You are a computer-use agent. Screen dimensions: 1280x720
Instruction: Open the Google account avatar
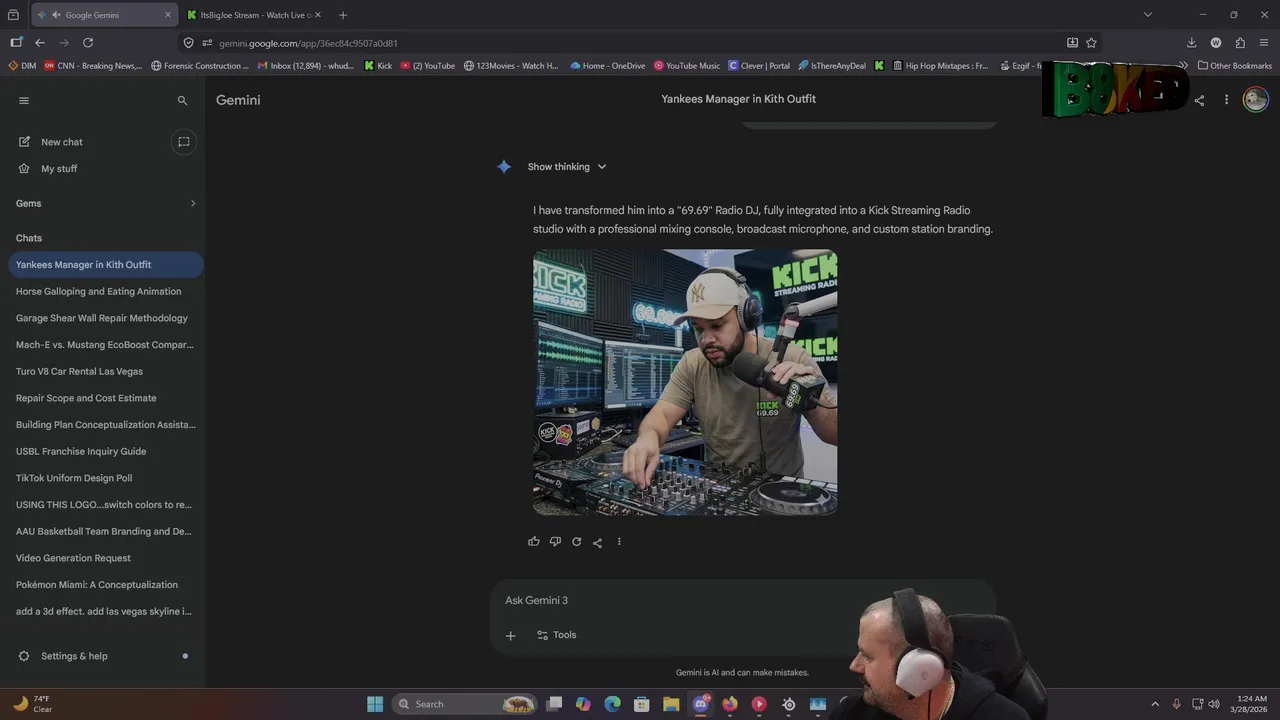(x=1255, y=99)
